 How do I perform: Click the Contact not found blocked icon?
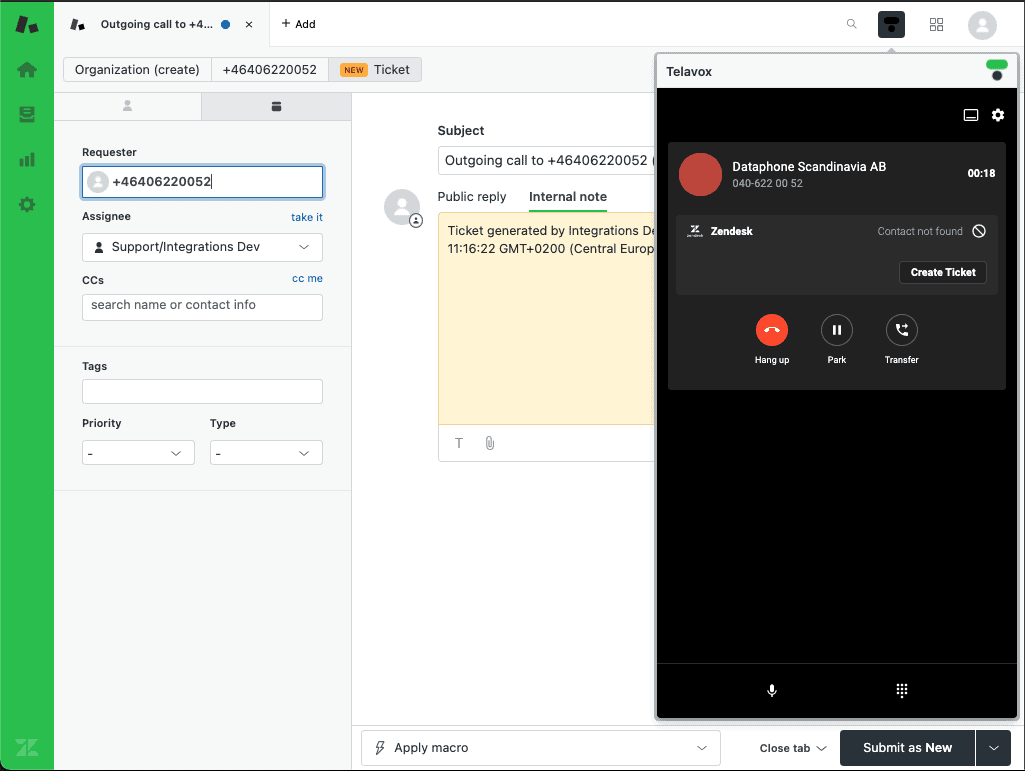[x=979, y=231]
